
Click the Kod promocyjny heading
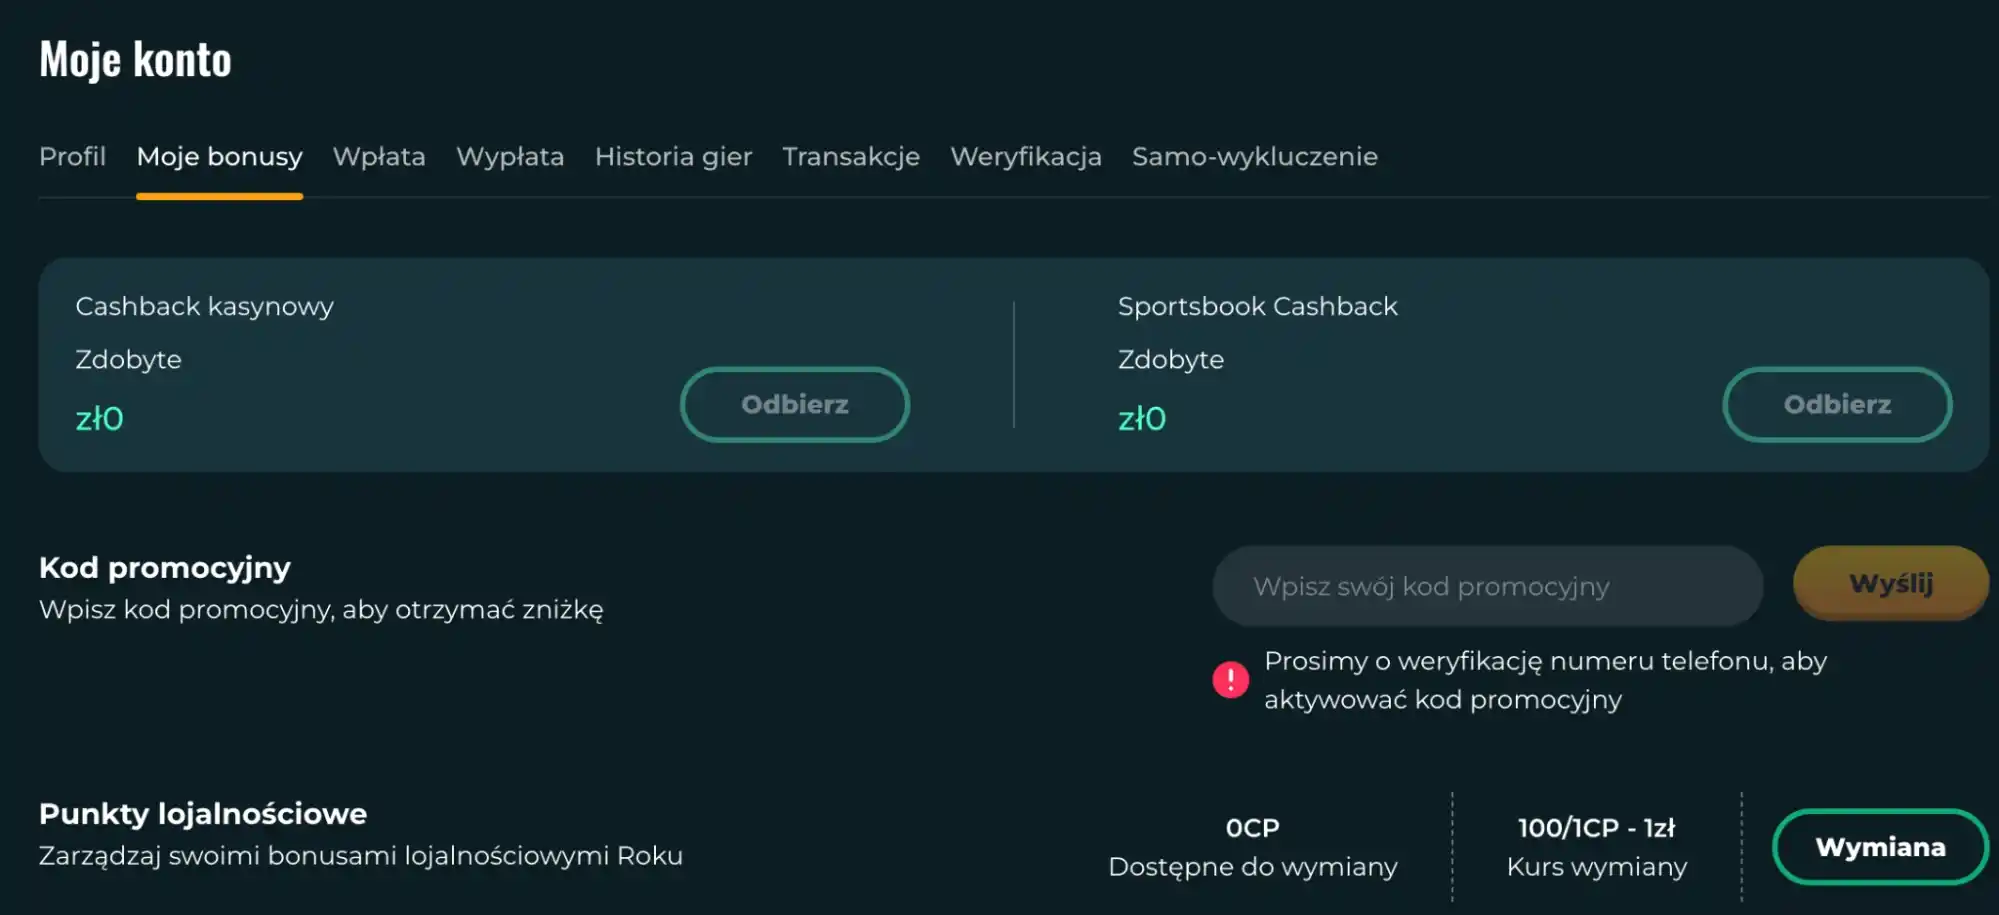click(165, 567)
